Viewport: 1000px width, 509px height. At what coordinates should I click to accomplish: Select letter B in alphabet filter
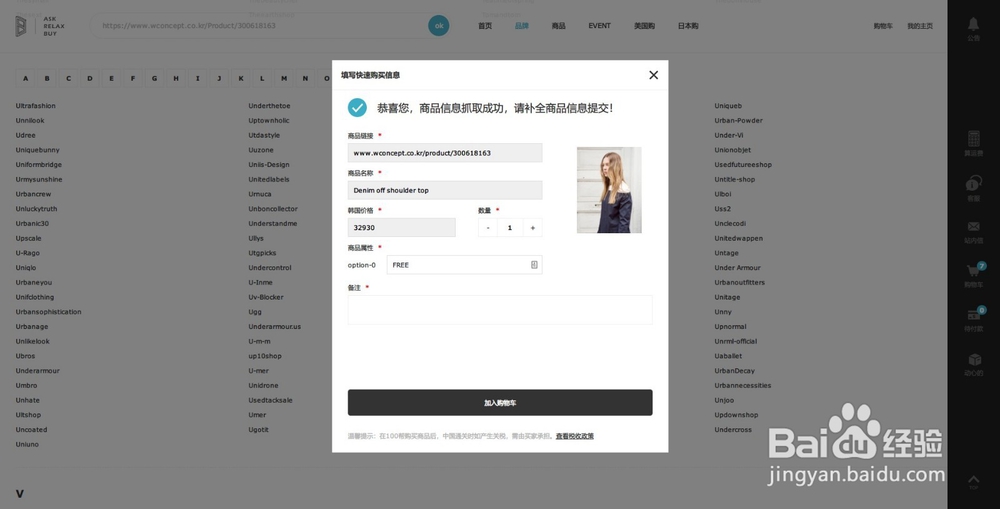coord(47,78)
